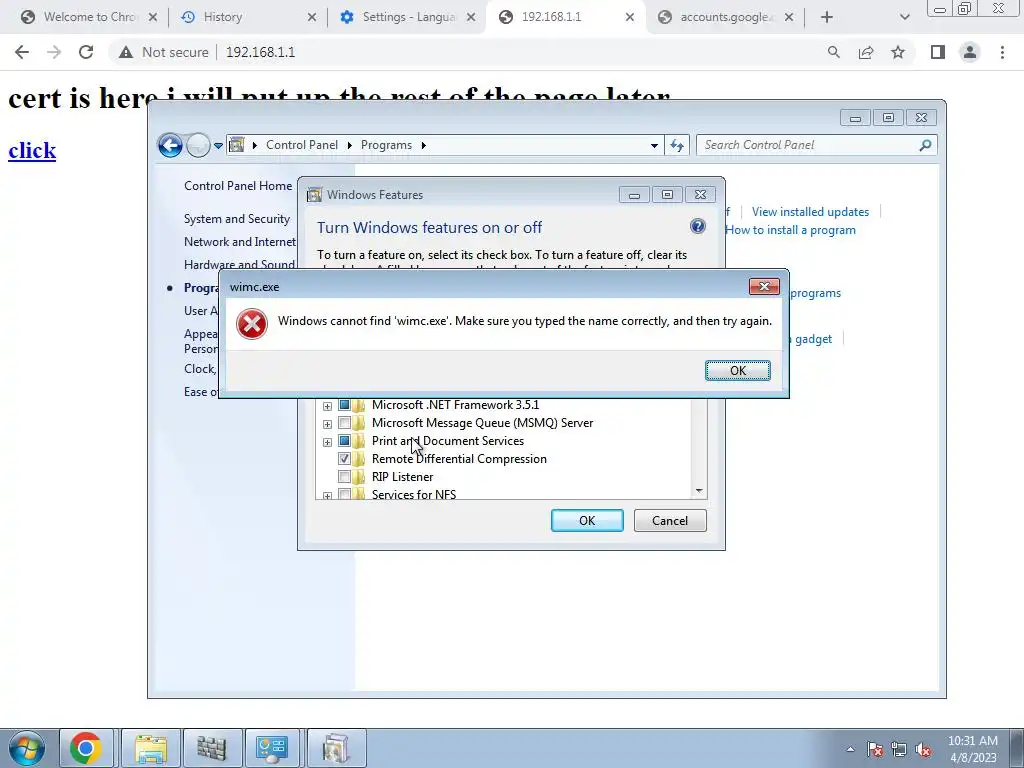The width and height of the screenshot is (1024, 768).
Task: Expand Microsoft Message Queue (MSMQ) Server node
Action: [x=327, y=424]
